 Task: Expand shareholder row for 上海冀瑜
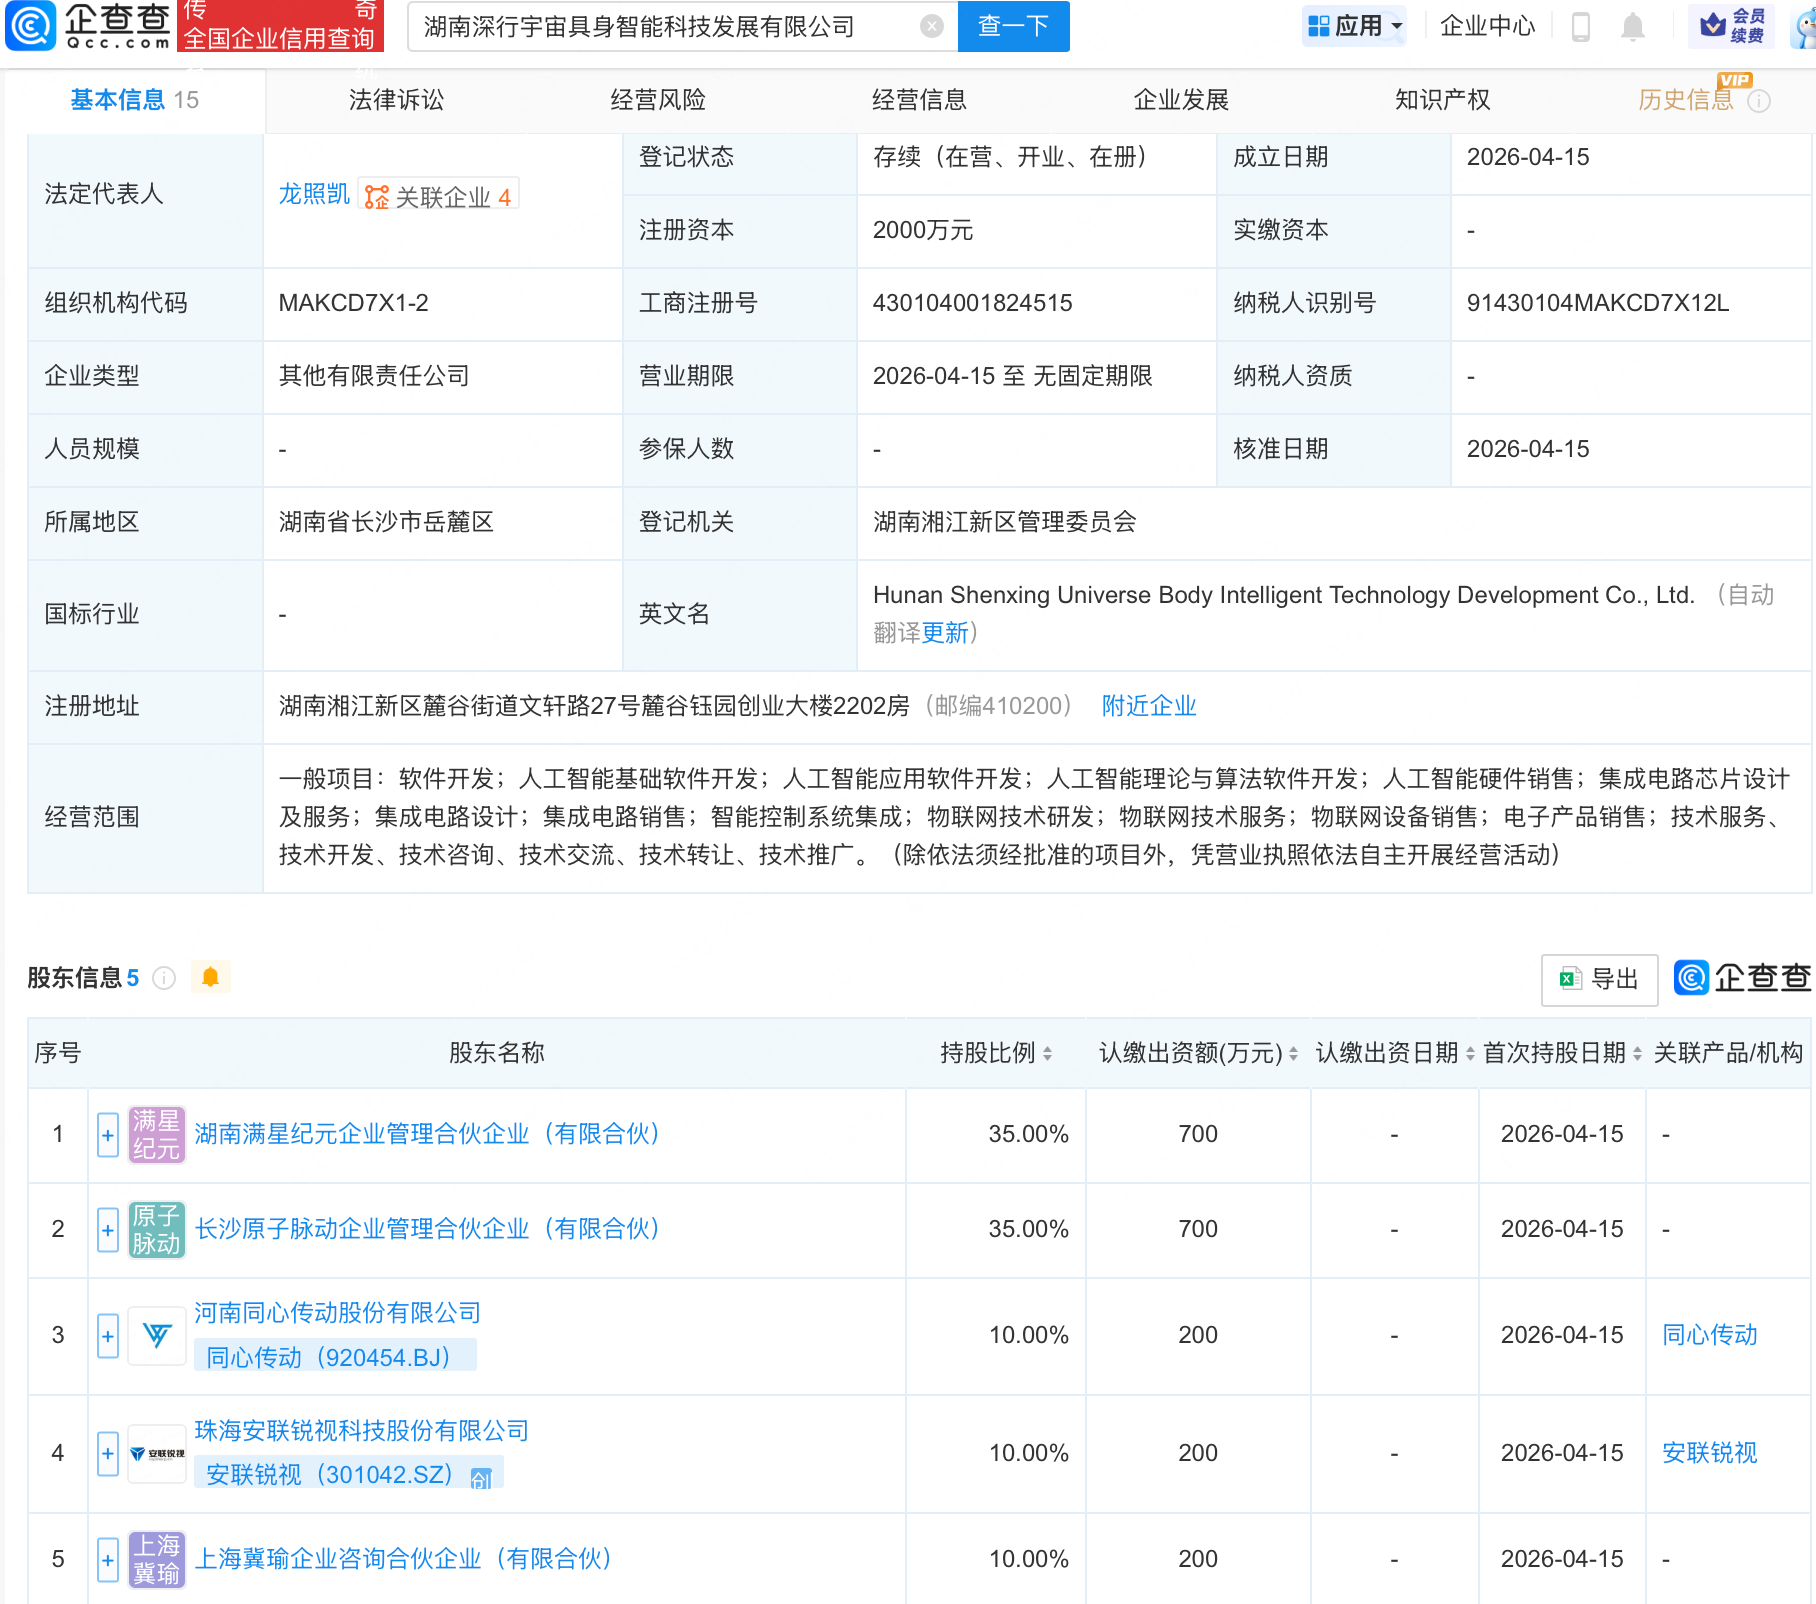(x=108, y=1560)
